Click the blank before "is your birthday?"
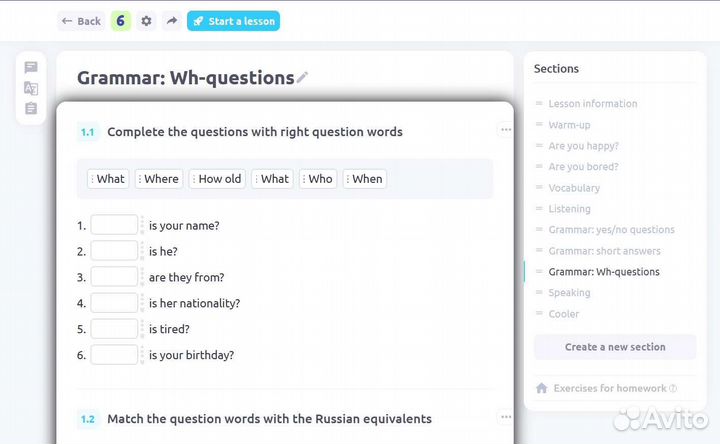 [114, 354]
